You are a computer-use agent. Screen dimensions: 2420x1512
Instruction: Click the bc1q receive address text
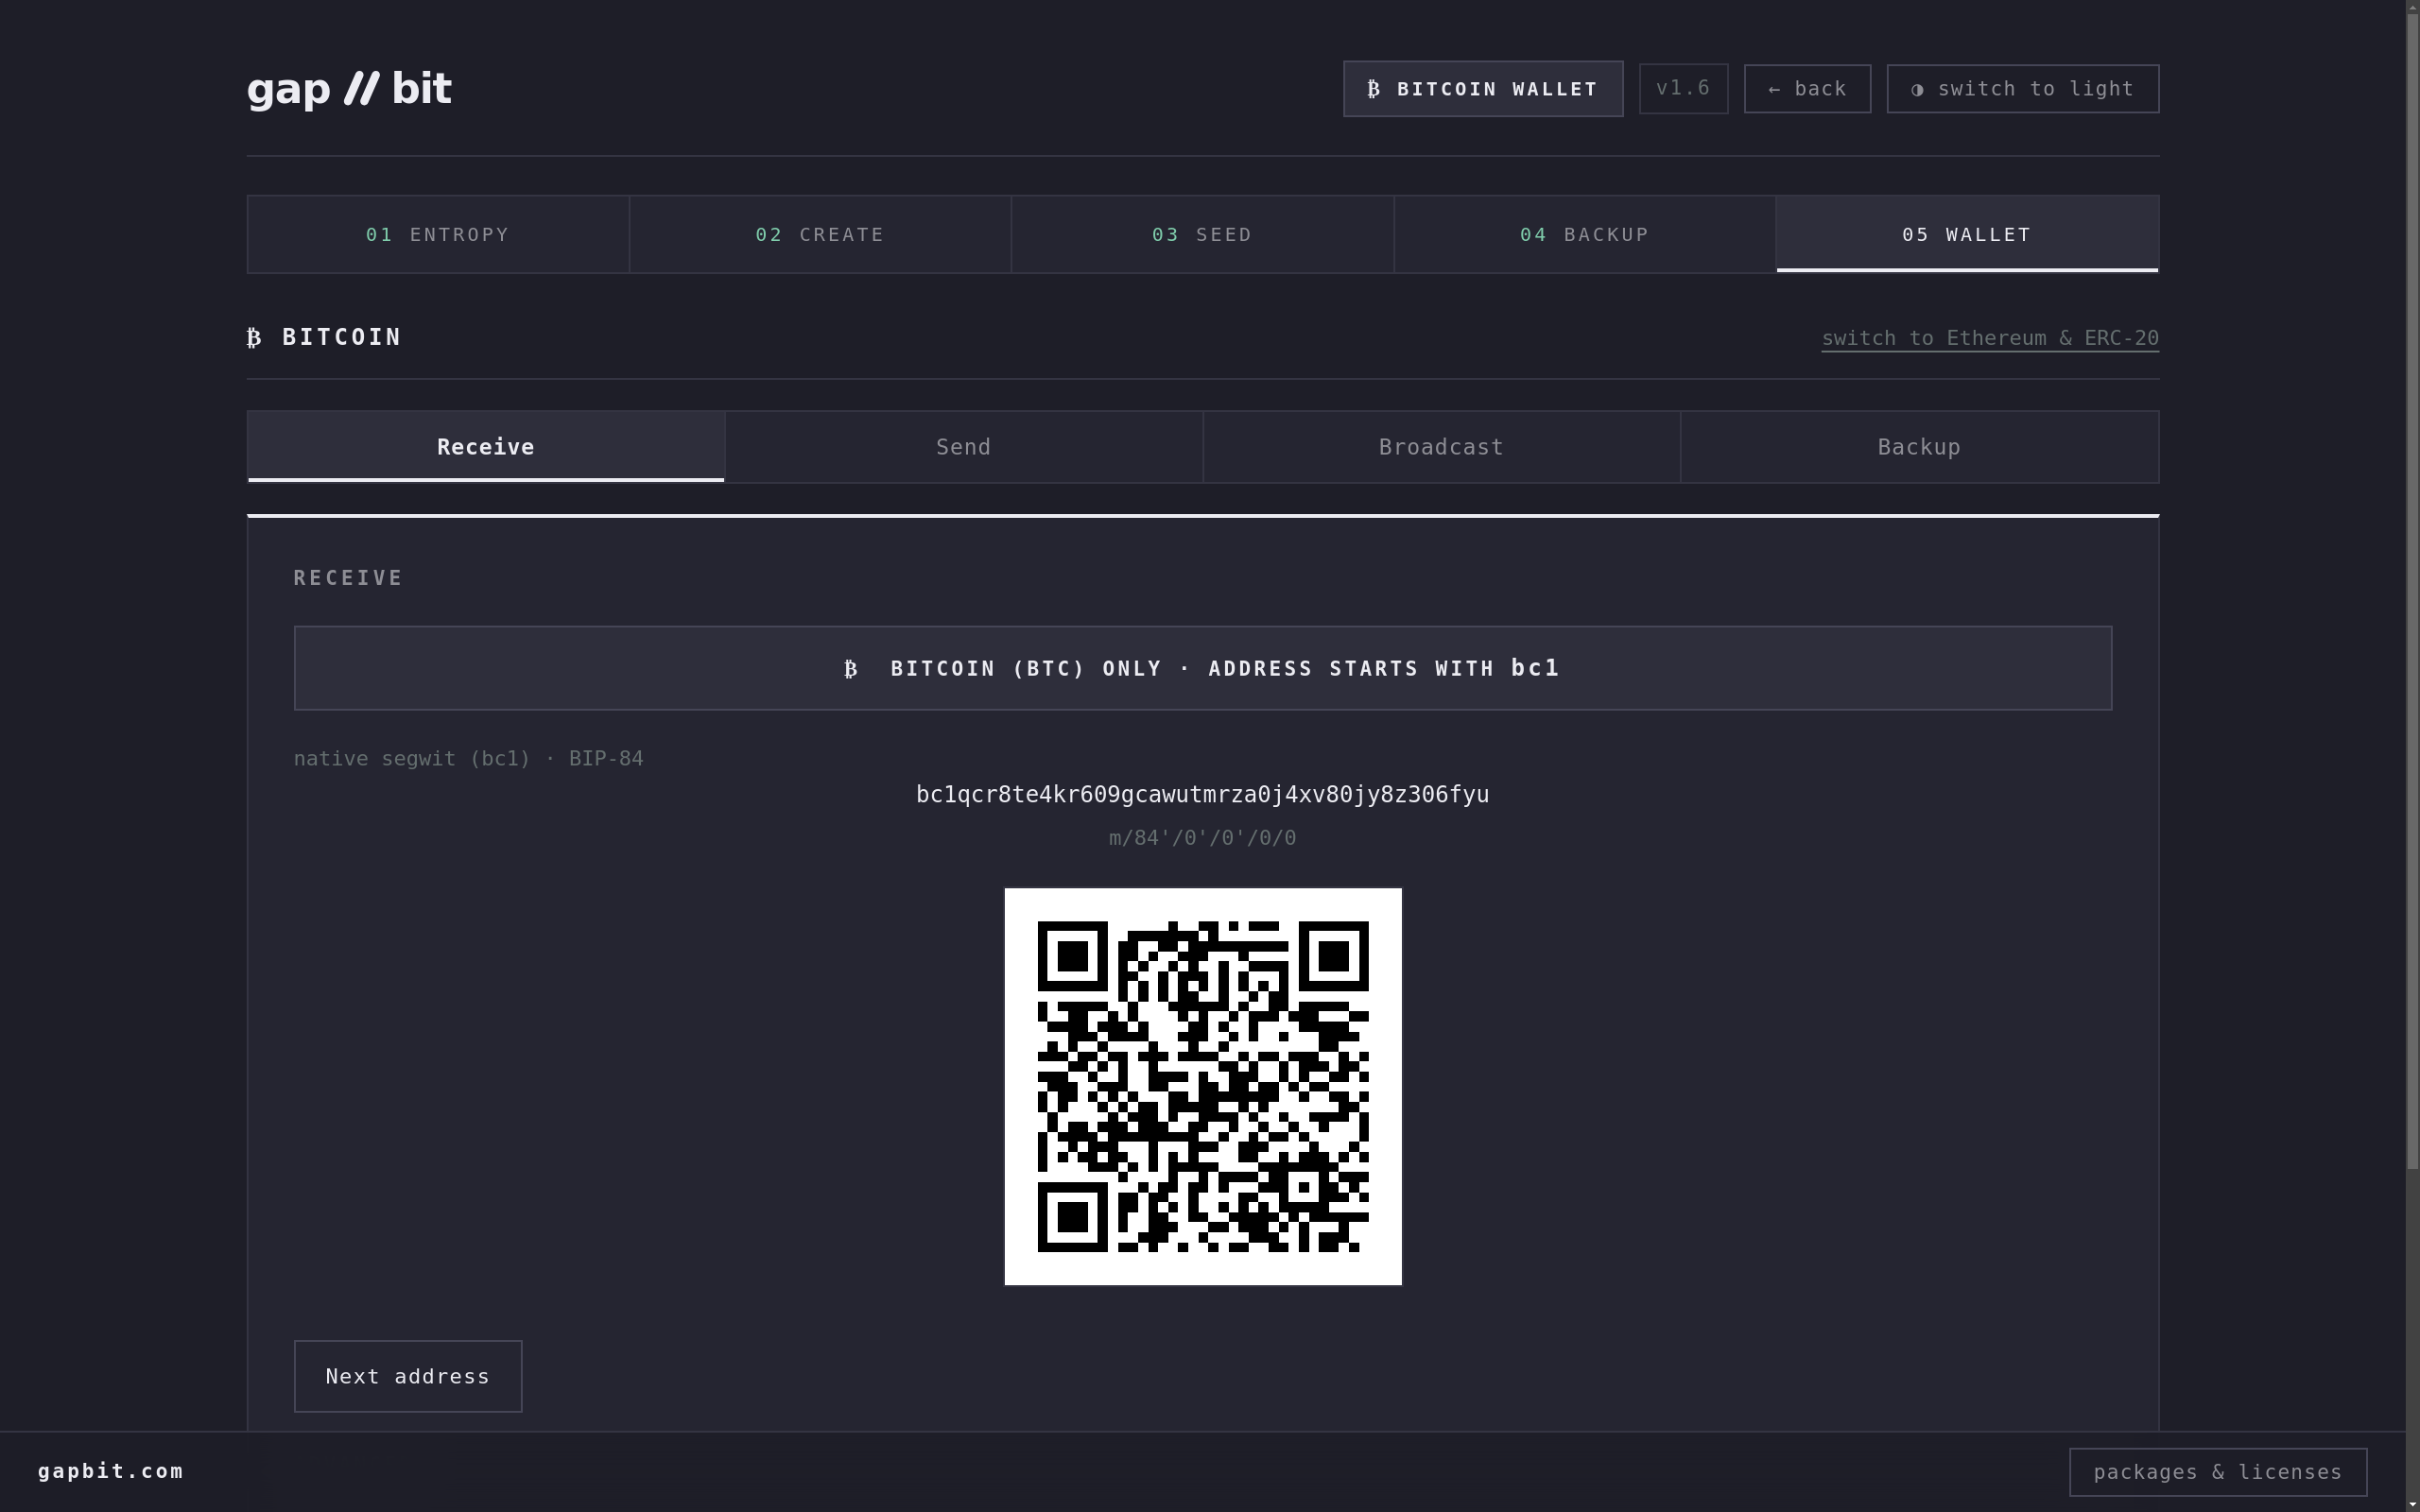(1202, 794)
